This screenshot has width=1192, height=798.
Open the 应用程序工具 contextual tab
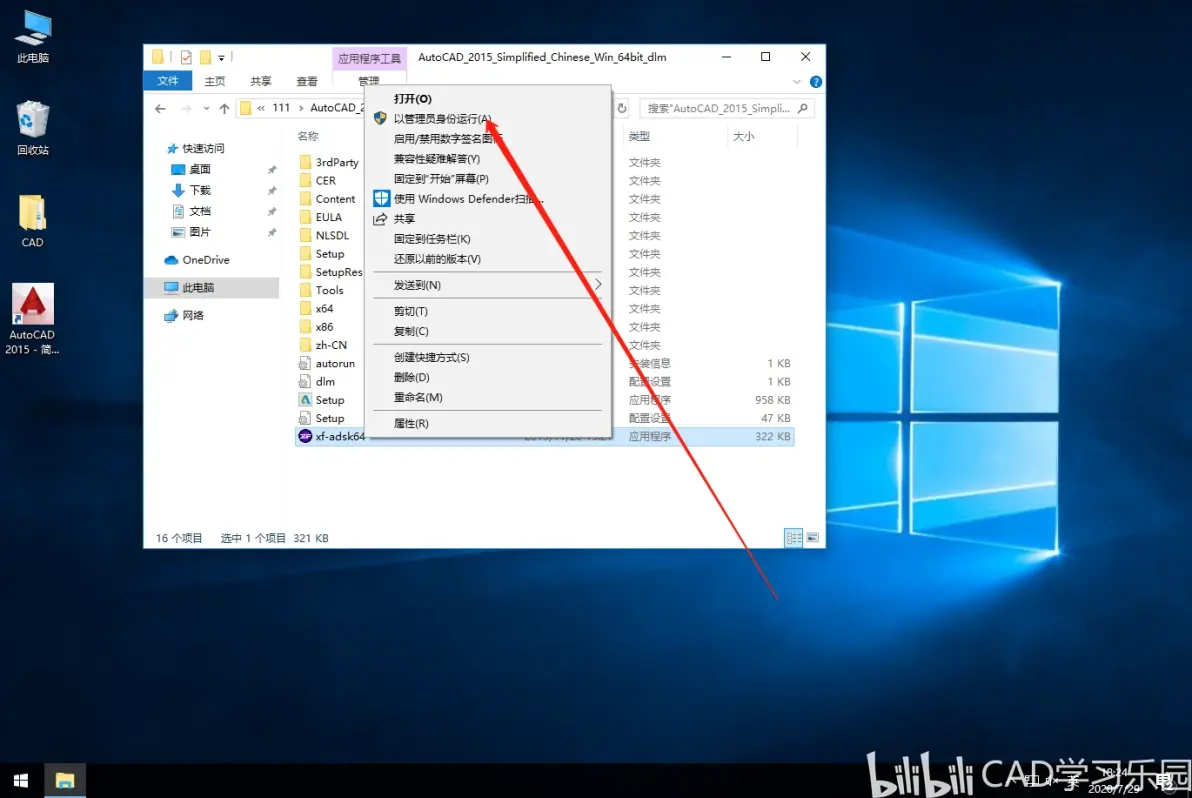(x=369, y=58)
